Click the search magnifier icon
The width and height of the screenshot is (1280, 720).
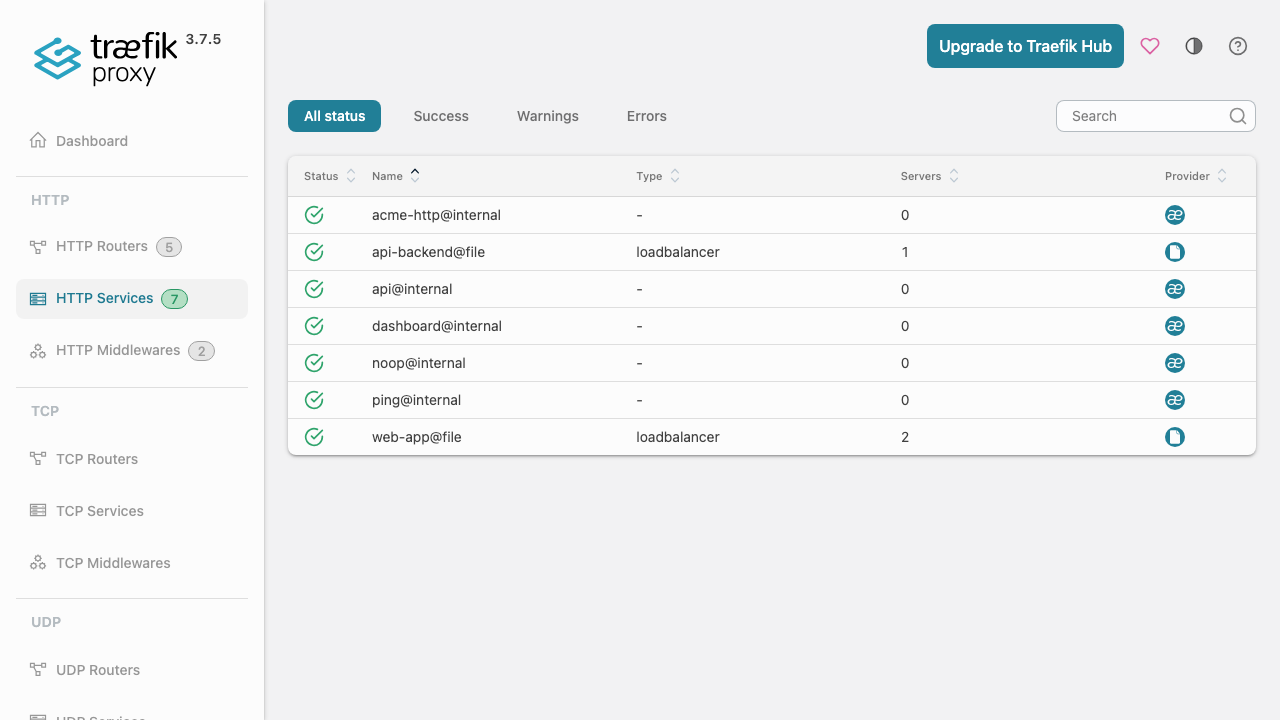click(x=1238, y=116)
